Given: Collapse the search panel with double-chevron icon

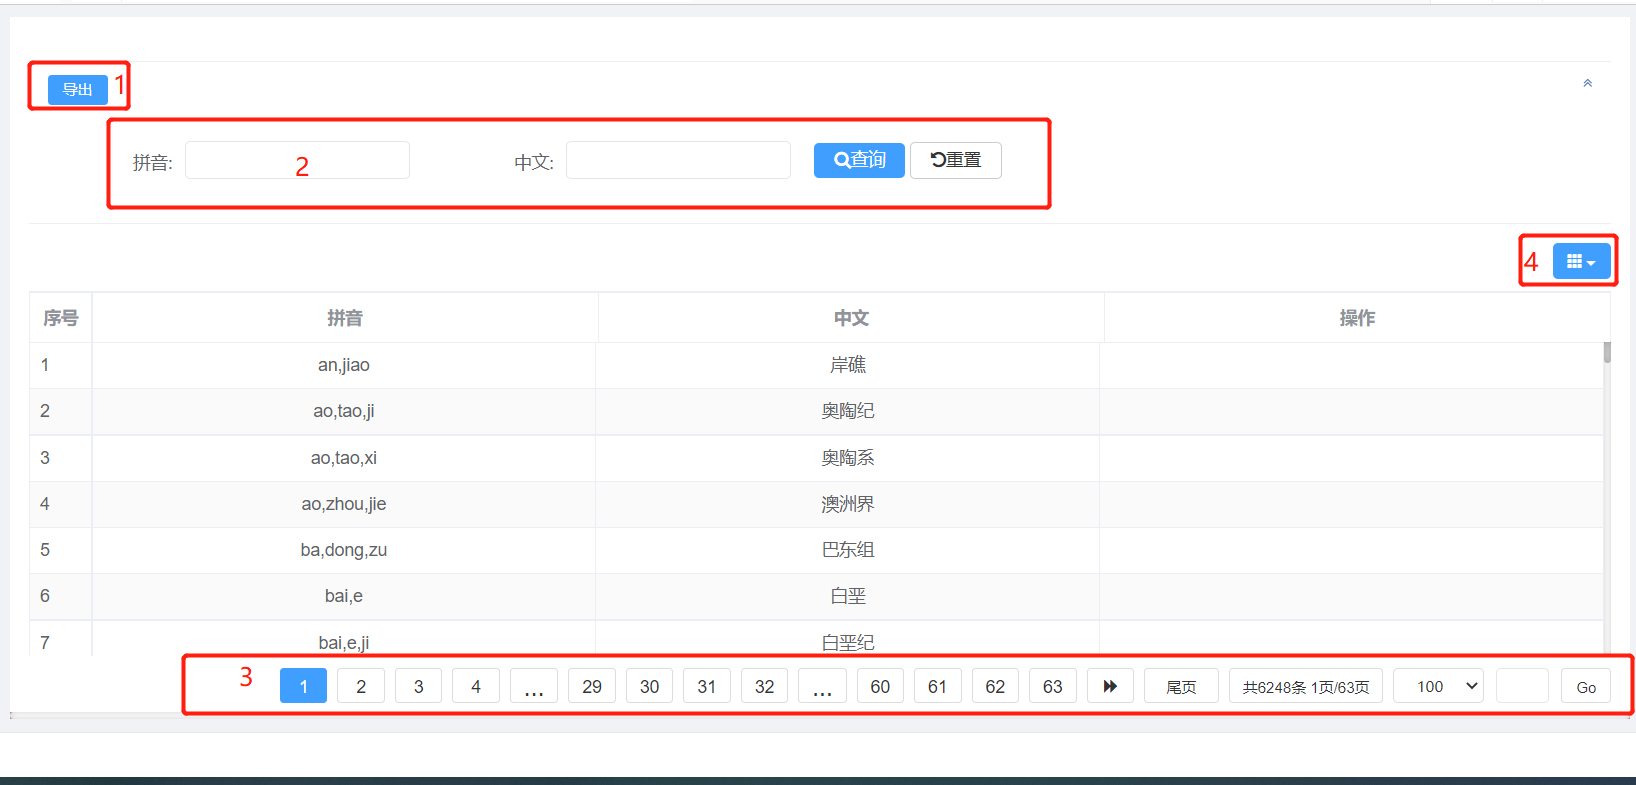Looking at the screenshot, I should point(1587,84).
